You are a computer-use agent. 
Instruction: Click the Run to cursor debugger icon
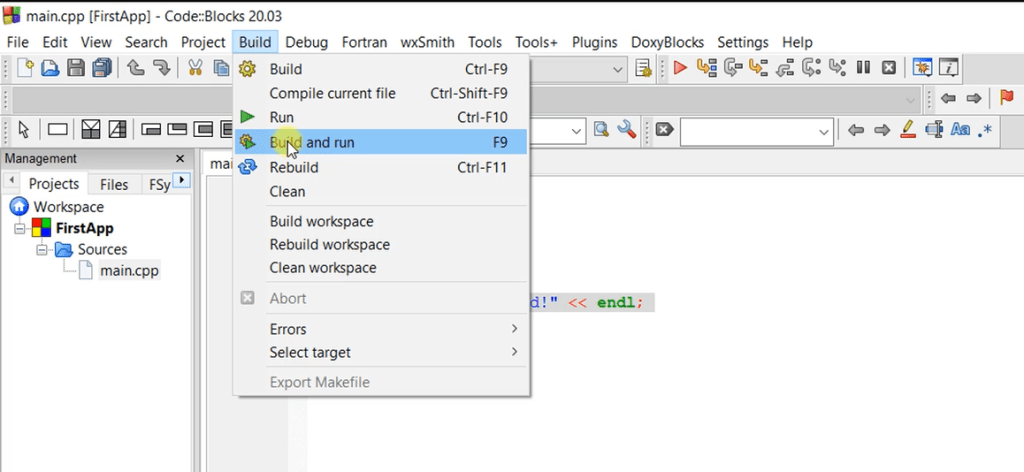(706, 67)
